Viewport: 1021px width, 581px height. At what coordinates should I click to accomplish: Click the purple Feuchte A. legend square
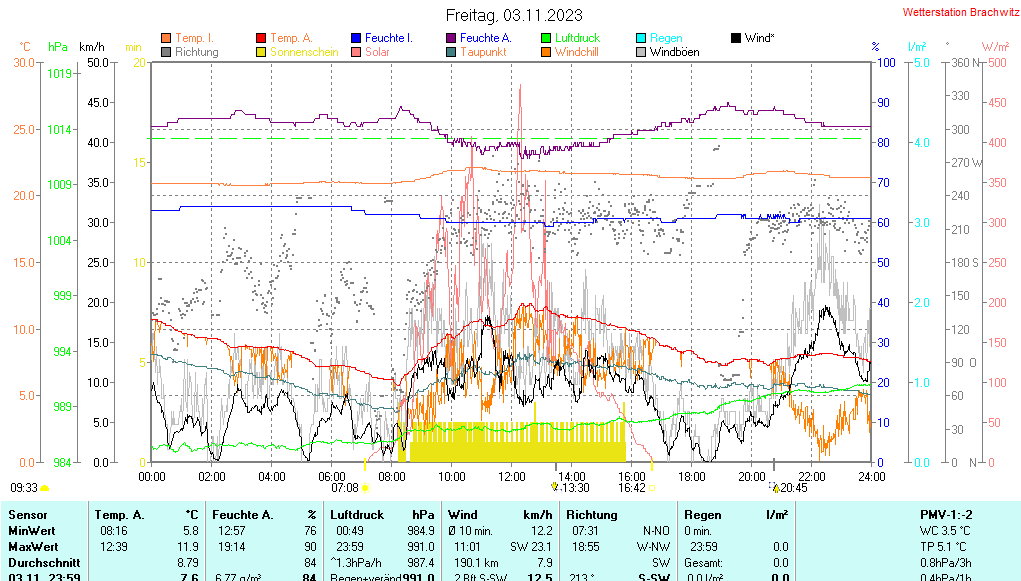click(451, 38)
